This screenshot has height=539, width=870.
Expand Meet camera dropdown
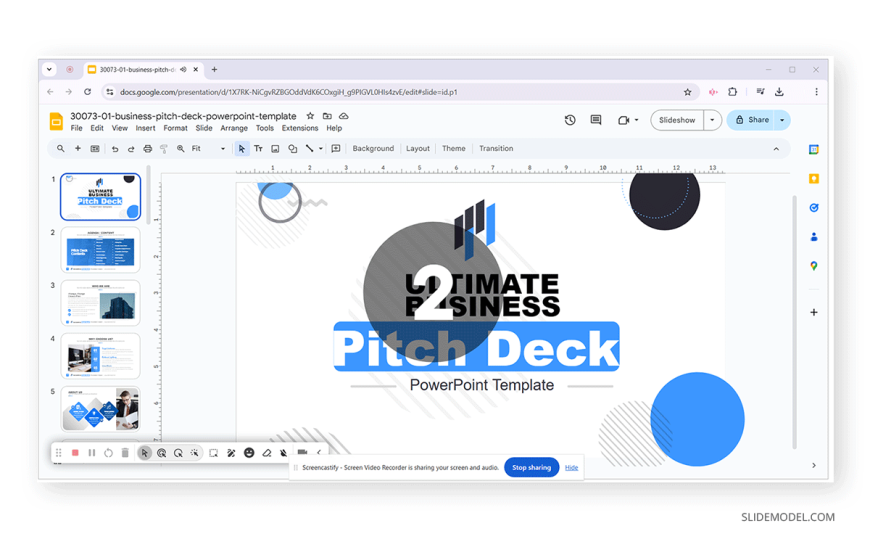636,120
